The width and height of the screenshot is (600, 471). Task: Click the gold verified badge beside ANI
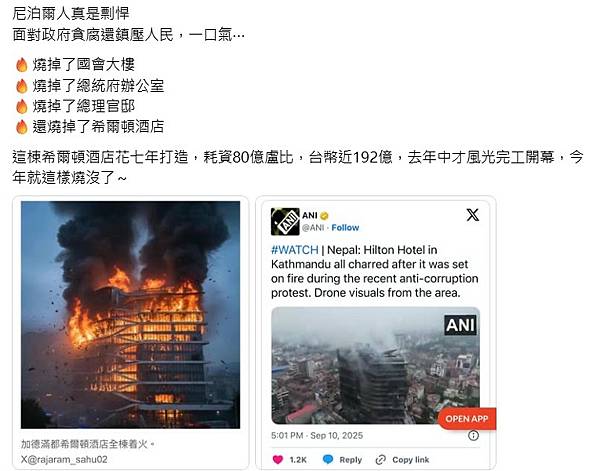tap(324, 216)
